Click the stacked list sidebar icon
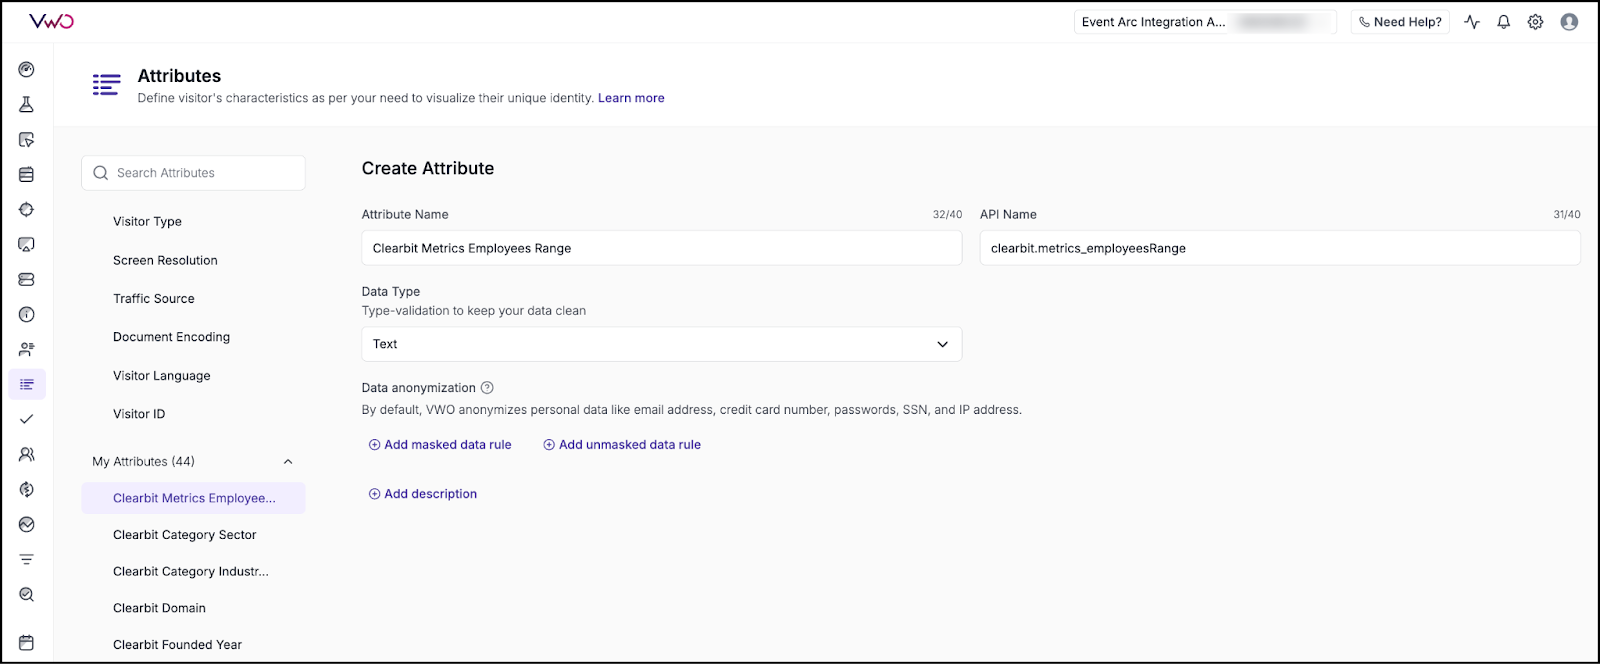Image resolution: width=1600 pixels, height=664 pixels. pyautogui.click(x=27, y=175)
